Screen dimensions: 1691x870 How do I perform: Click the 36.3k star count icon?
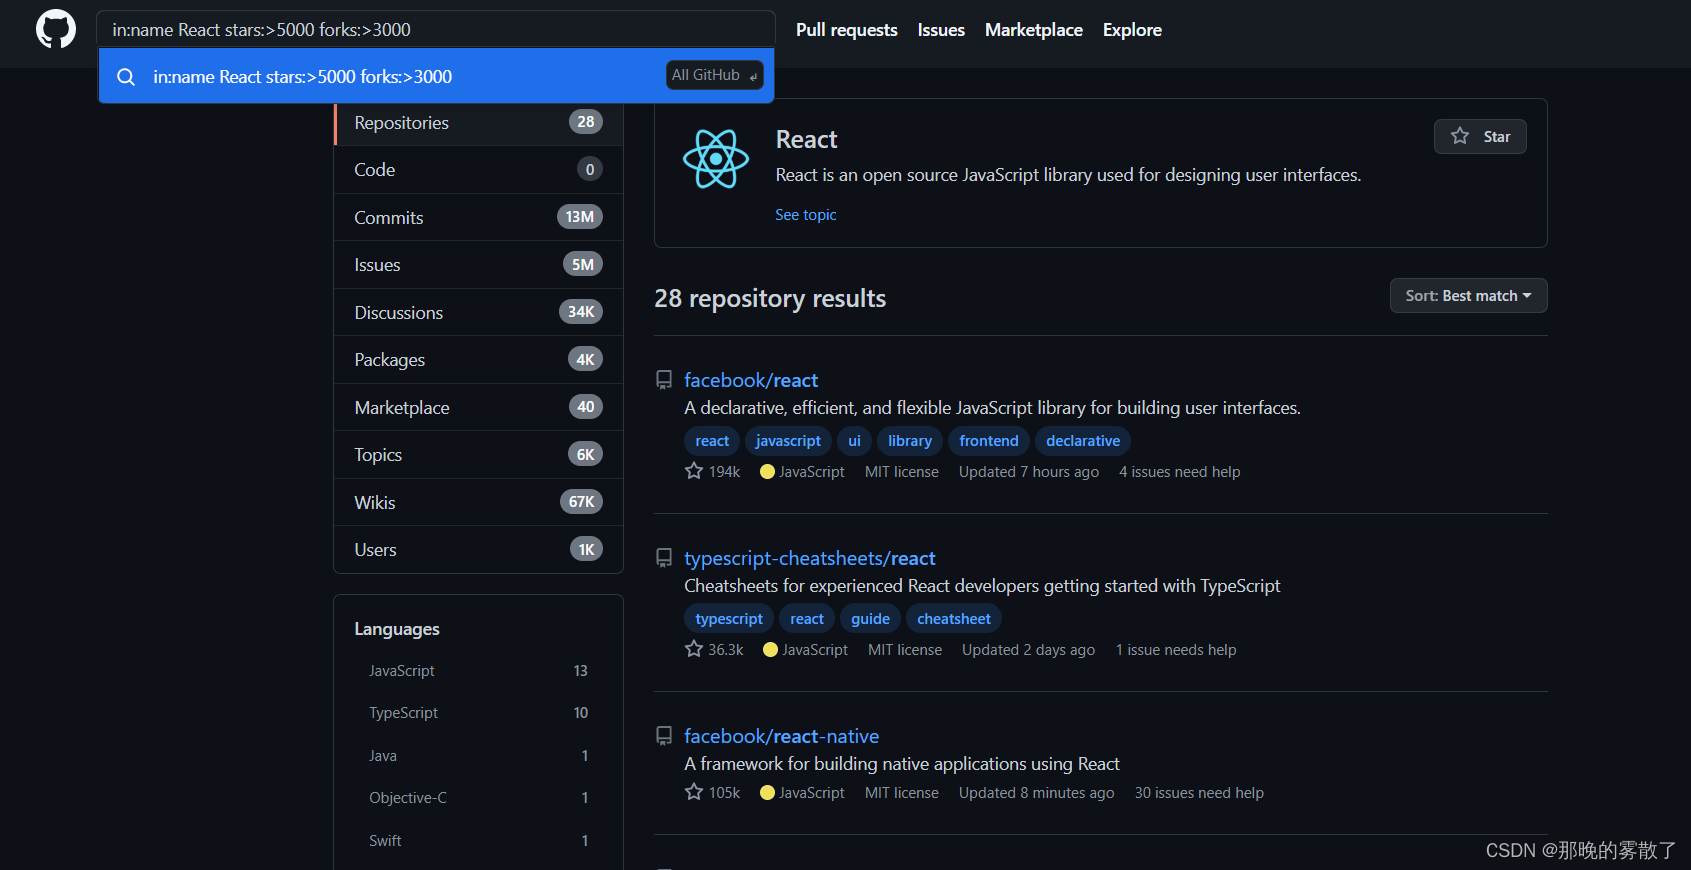[x=694, y=649]
